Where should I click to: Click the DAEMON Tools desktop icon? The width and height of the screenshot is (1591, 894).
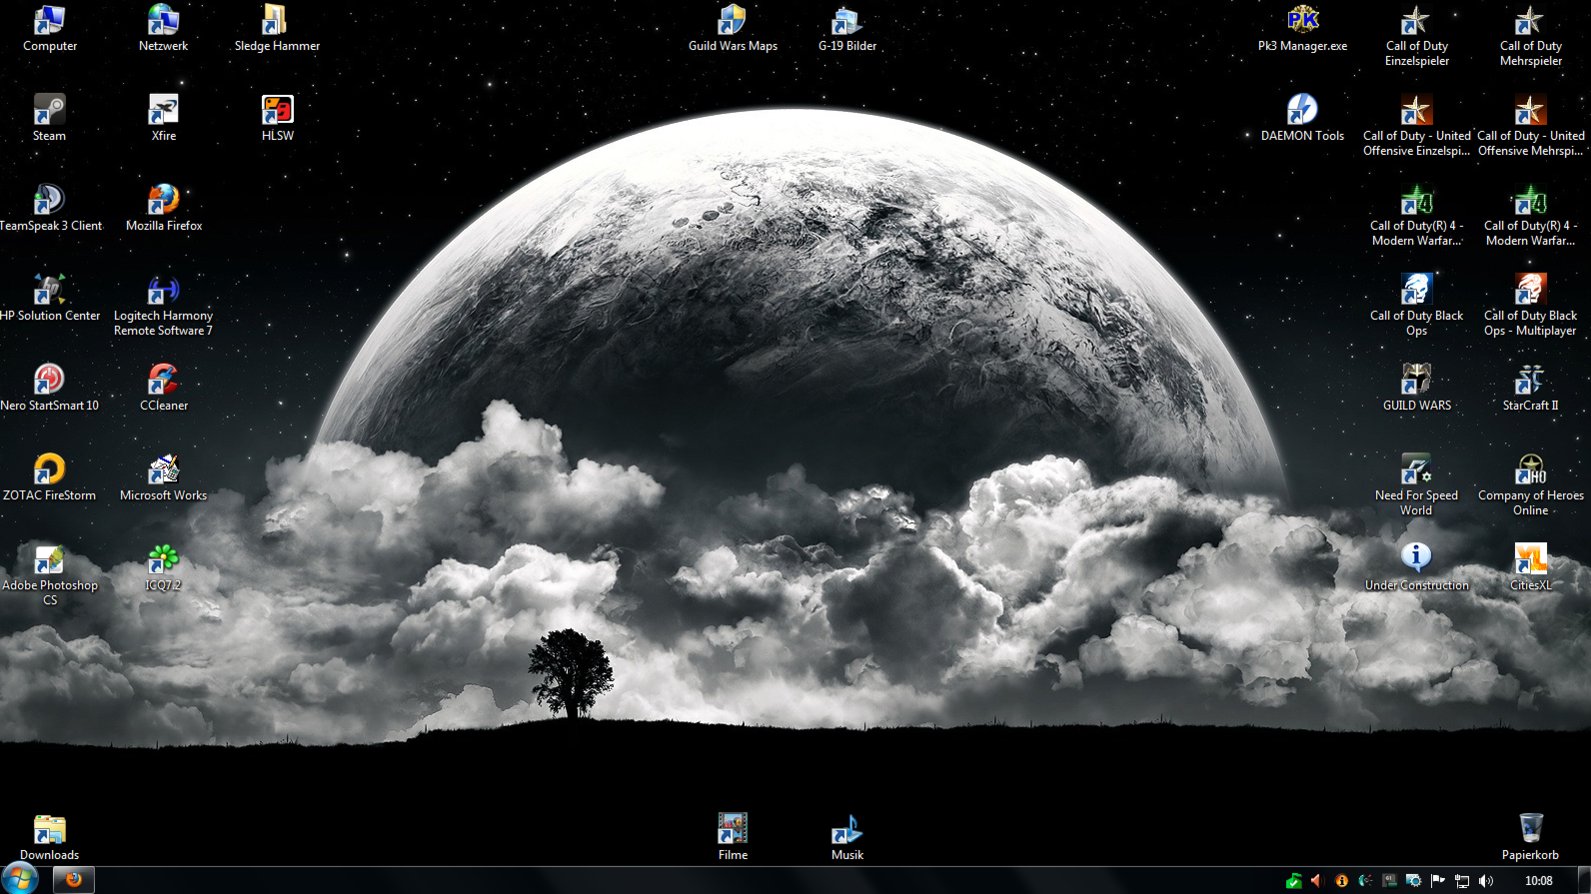1302,110
